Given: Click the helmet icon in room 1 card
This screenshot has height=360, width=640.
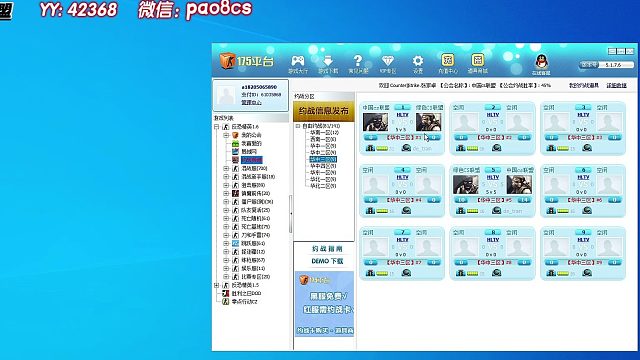Looking at the screenshot, I should coord(406,148).
